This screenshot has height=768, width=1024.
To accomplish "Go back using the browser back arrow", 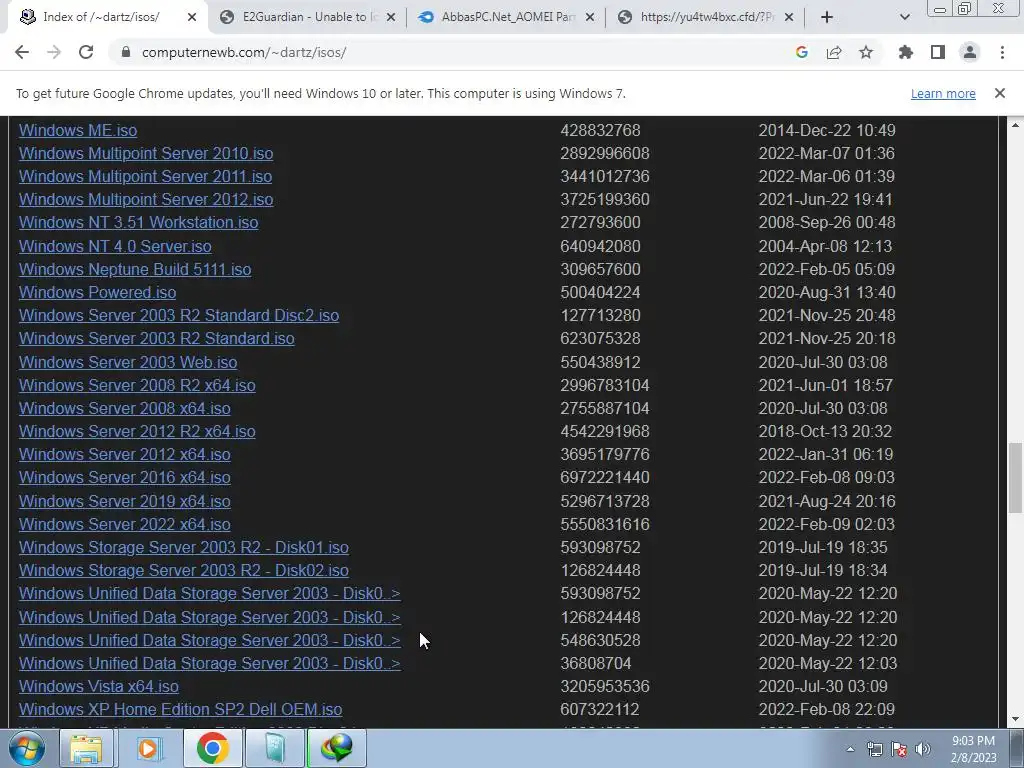I will click(x=22, y=52).
